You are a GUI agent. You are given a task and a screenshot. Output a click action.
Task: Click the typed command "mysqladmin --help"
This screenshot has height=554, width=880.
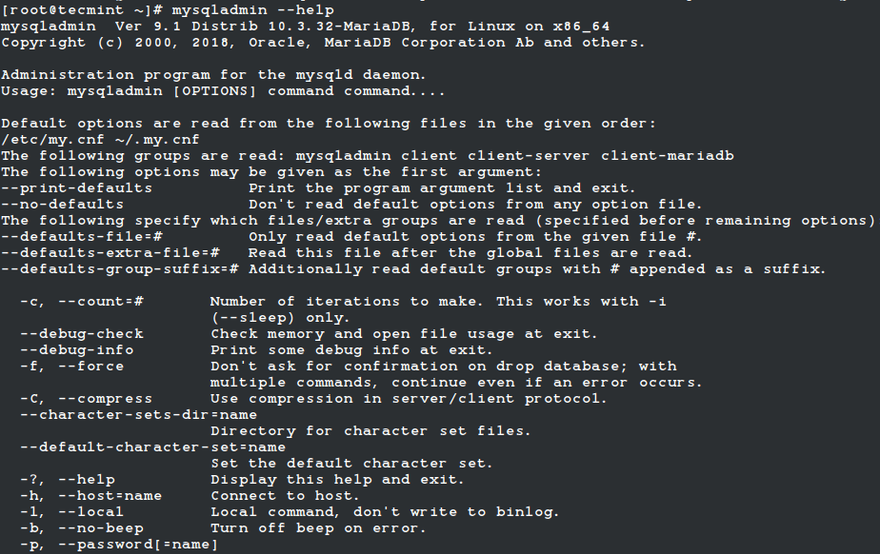click(253, 10)
